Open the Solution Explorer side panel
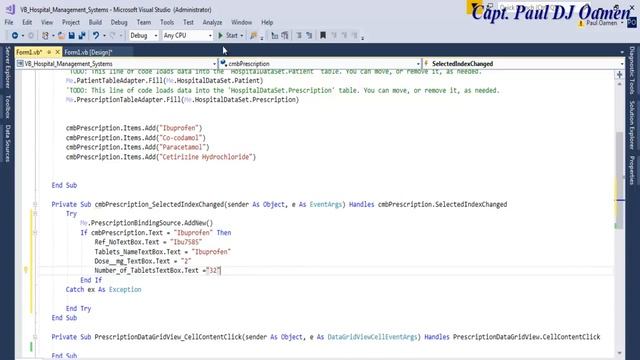This screenshot has height=360, width=640. pos(632,125)
